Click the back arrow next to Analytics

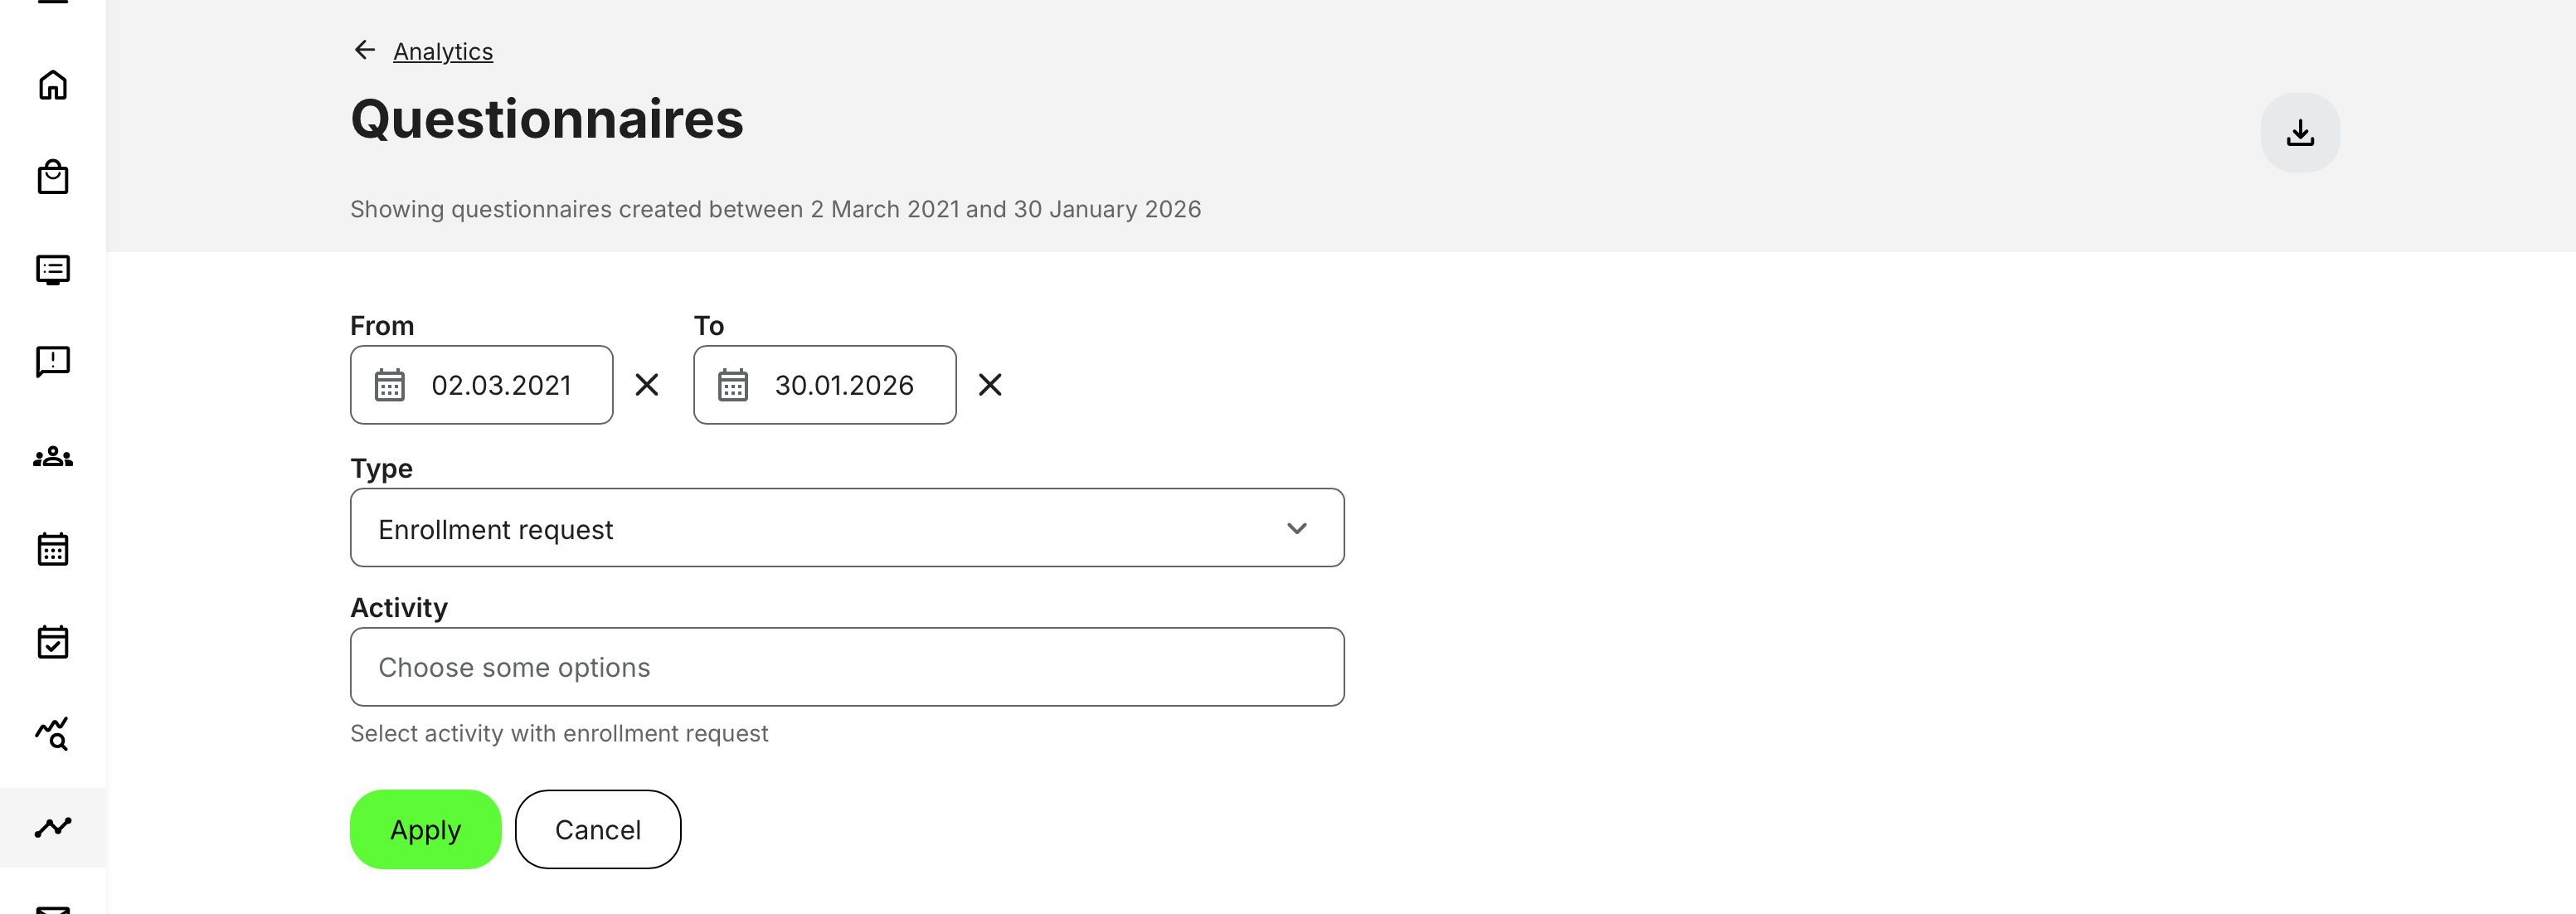coord(363,50)
